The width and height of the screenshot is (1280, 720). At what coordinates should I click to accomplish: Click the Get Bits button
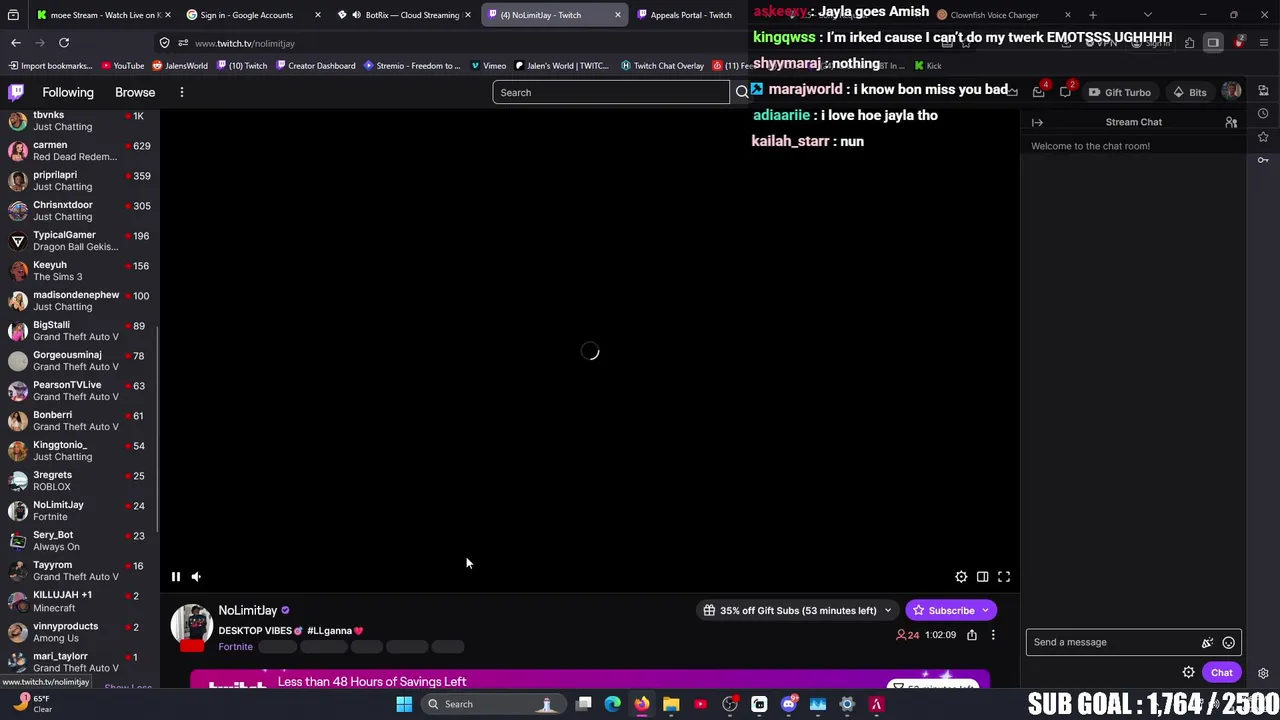pos(1190,92)
